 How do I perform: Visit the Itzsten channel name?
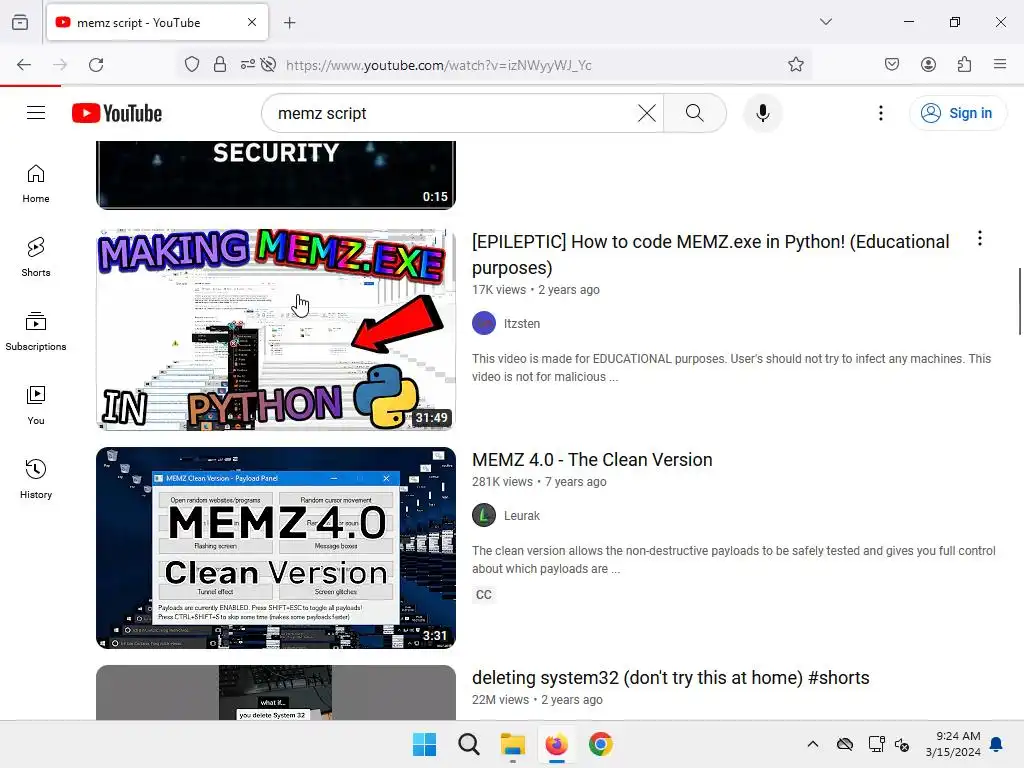[522, 323]
